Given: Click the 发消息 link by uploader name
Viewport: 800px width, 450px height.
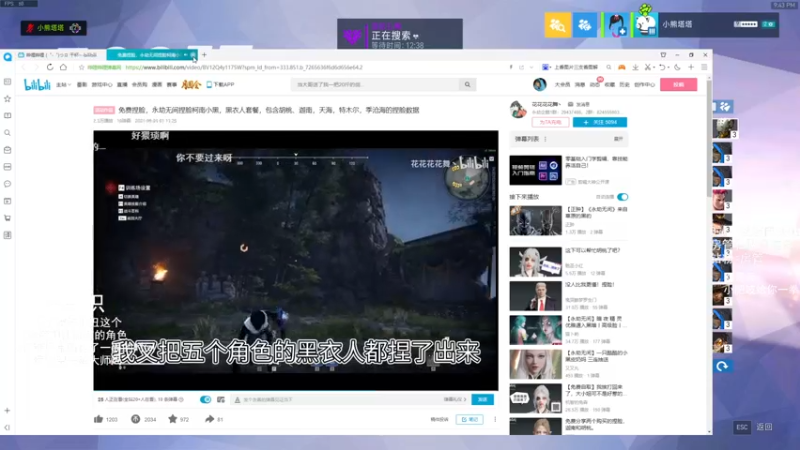Looking at the screenshot, I should tap(579, 104).
